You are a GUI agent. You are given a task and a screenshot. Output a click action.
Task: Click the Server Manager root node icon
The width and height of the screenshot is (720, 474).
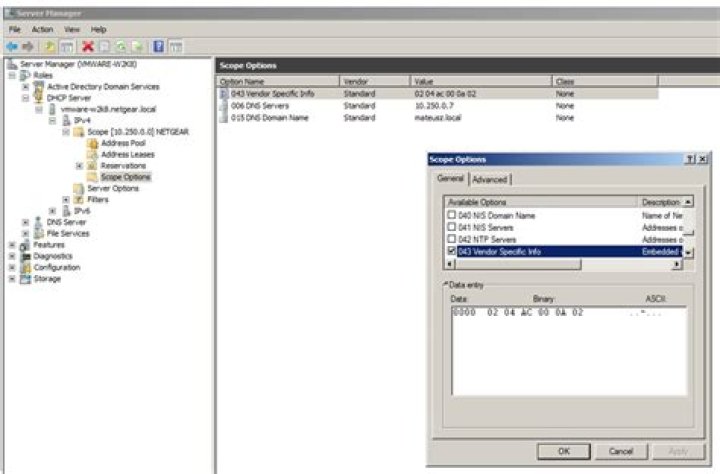pyautogui.click(x=12, y=64)
